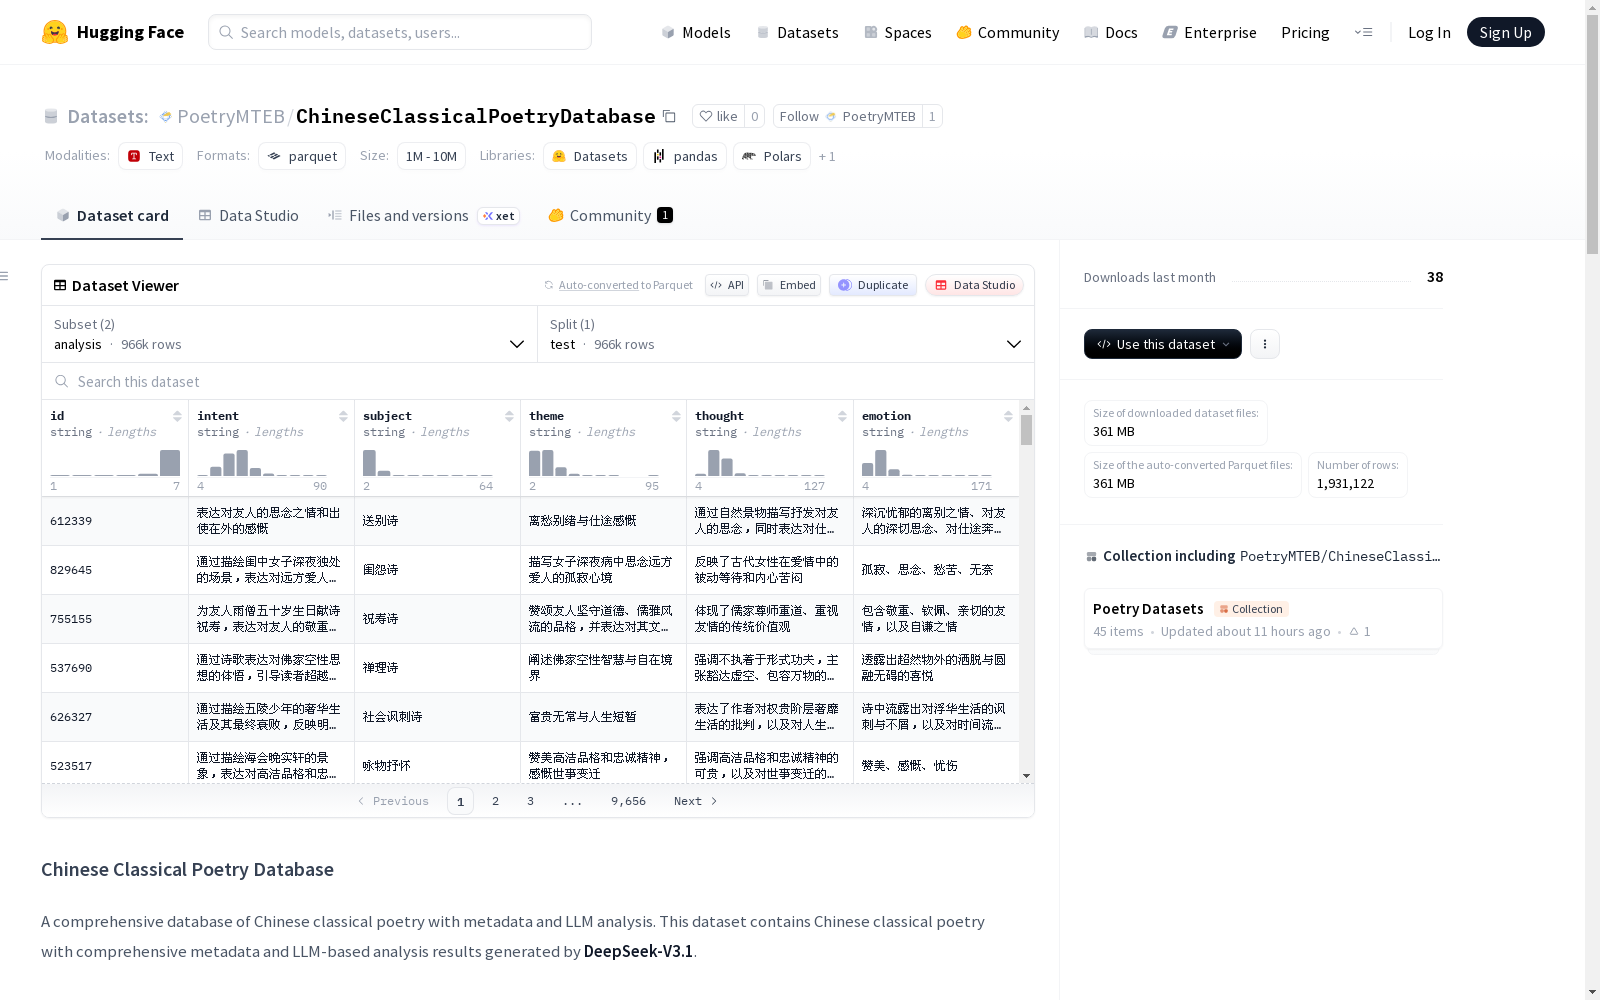Open the DeepSeek-V3.1 link
The width and height of the screenshot is (1600, 1000).
[638, 951]
